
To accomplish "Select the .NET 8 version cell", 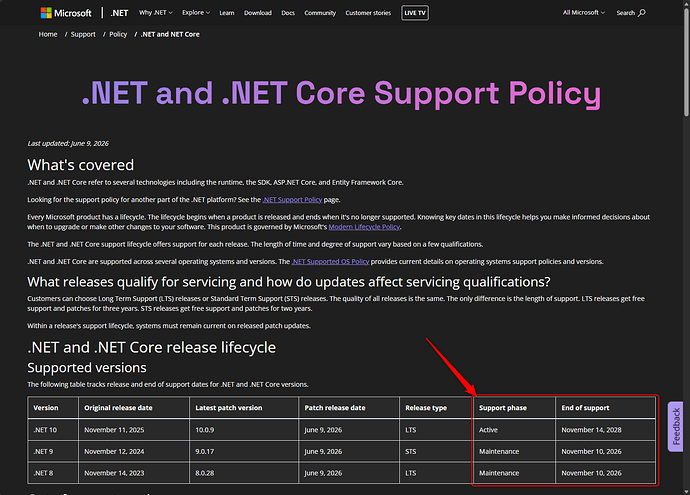I will pos(53,473).
